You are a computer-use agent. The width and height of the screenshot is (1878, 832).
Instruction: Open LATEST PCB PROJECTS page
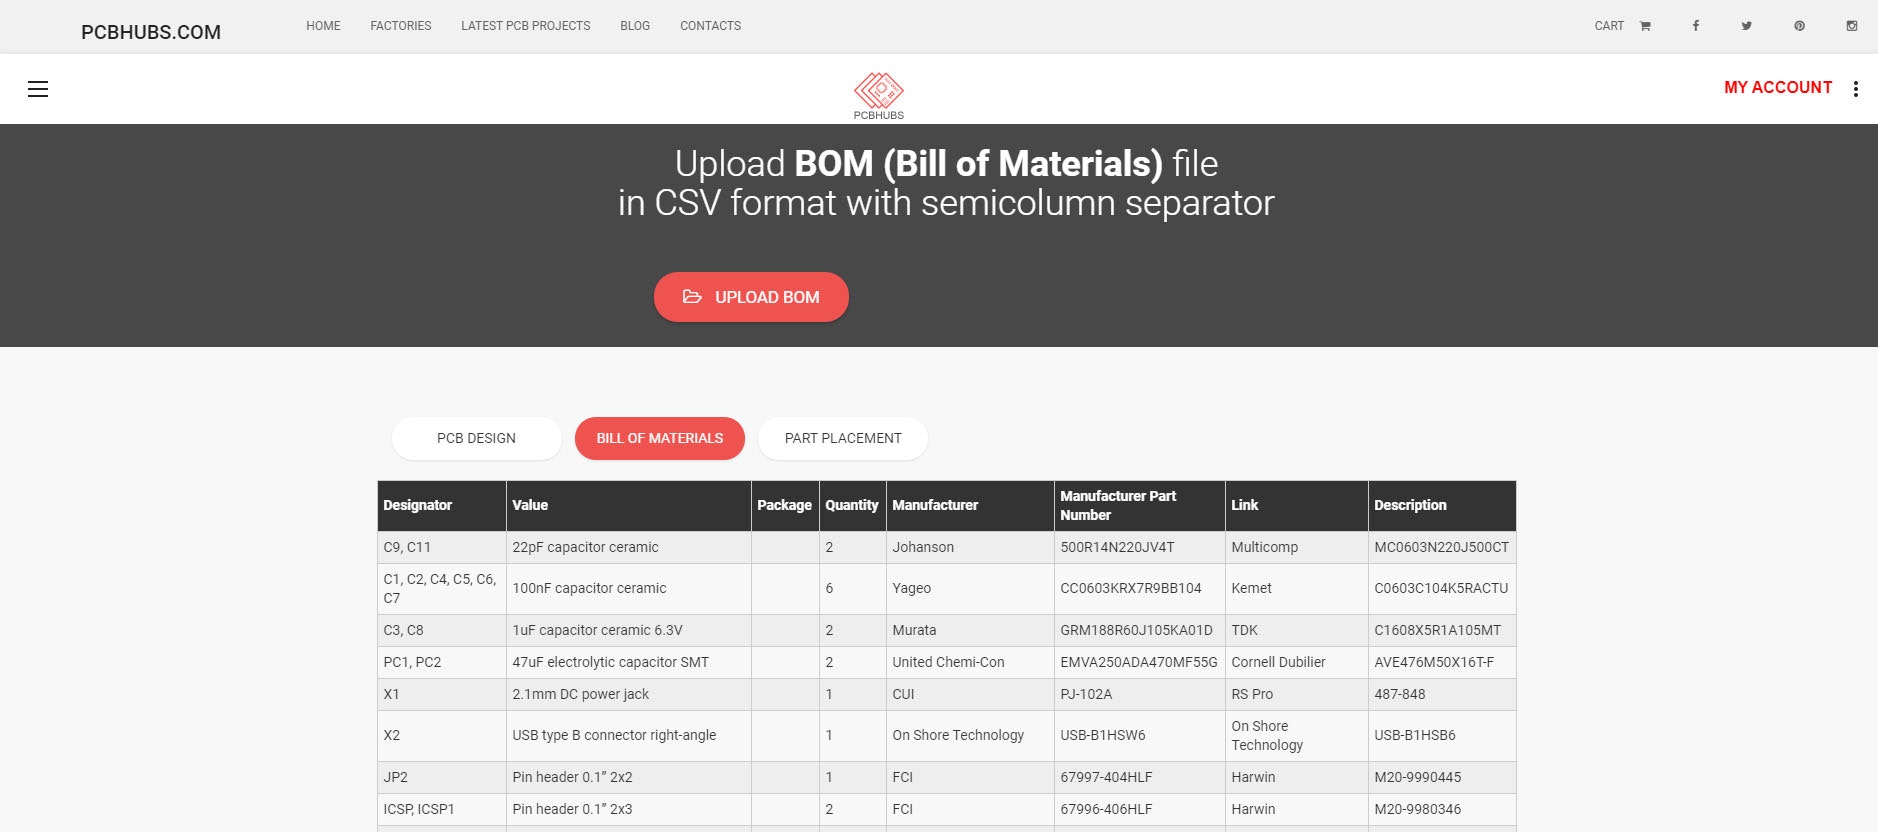coord(526,26)
